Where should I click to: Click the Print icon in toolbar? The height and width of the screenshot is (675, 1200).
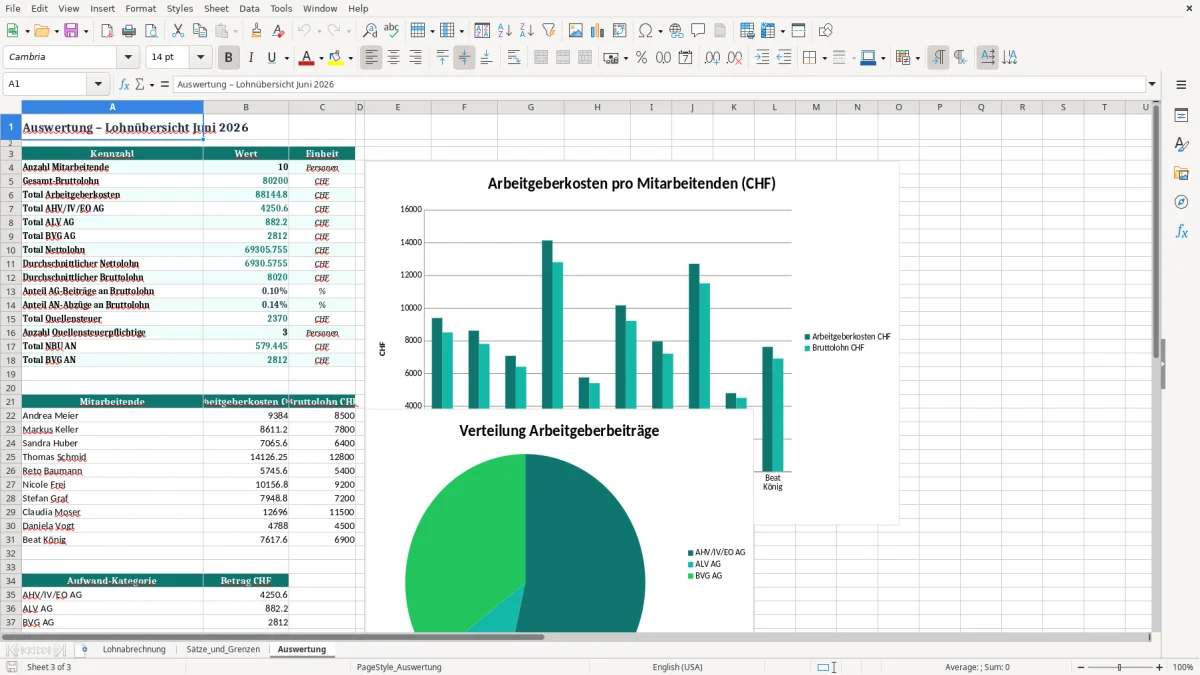(x=129, y=31)
